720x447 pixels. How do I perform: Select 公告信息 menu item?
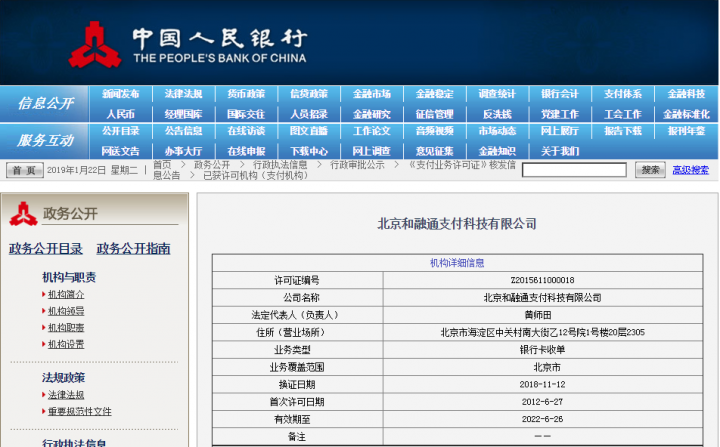pyautogui.click(x=183, y=131)
